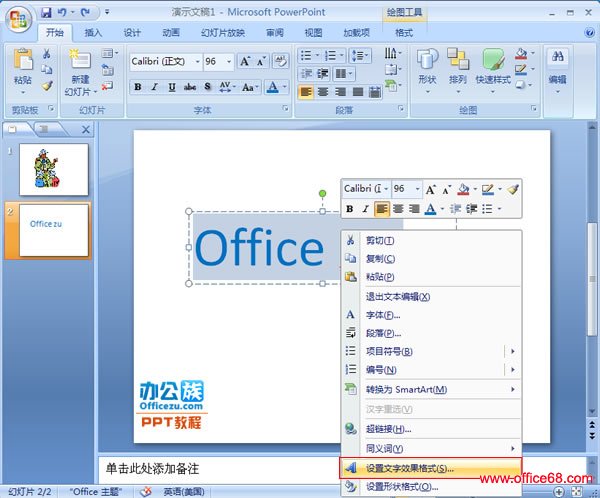
Task: Switch to the 动画 ribbon tab
Action: pyautogui.click(x=171, y=33)
